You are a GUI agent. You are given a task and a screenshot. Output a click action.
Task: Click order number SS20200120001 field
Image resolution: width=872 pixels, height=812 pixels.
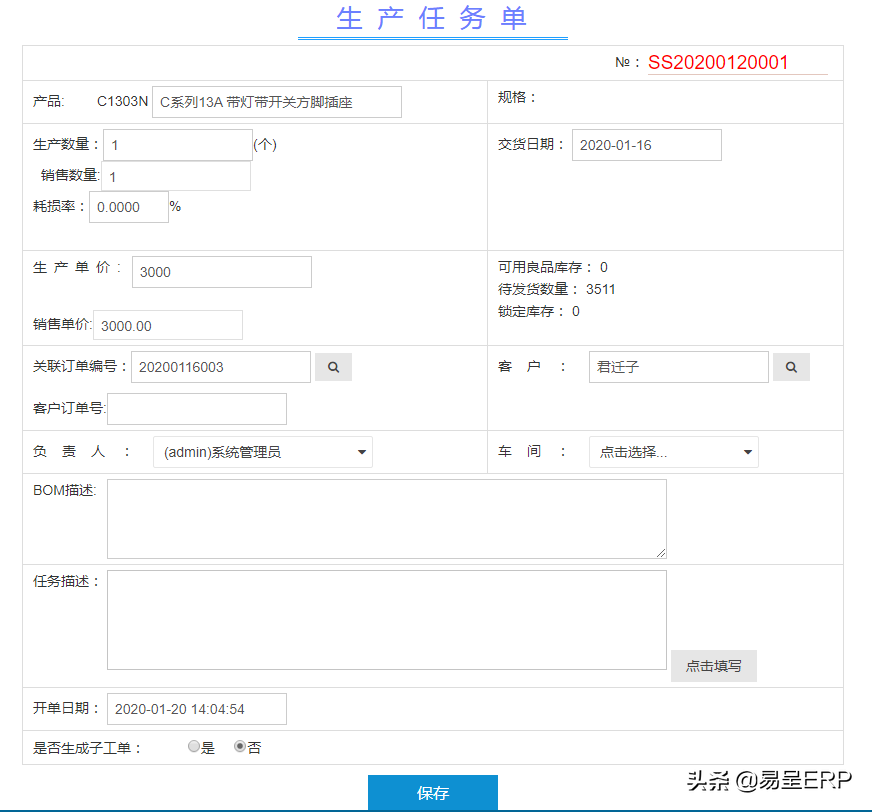click(x=737, y=62)
